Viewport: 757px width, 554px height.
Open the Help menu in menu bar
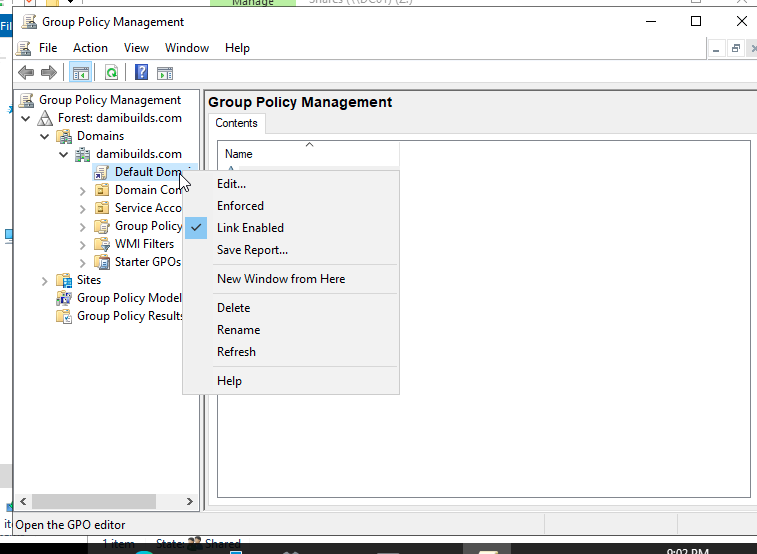237,48
